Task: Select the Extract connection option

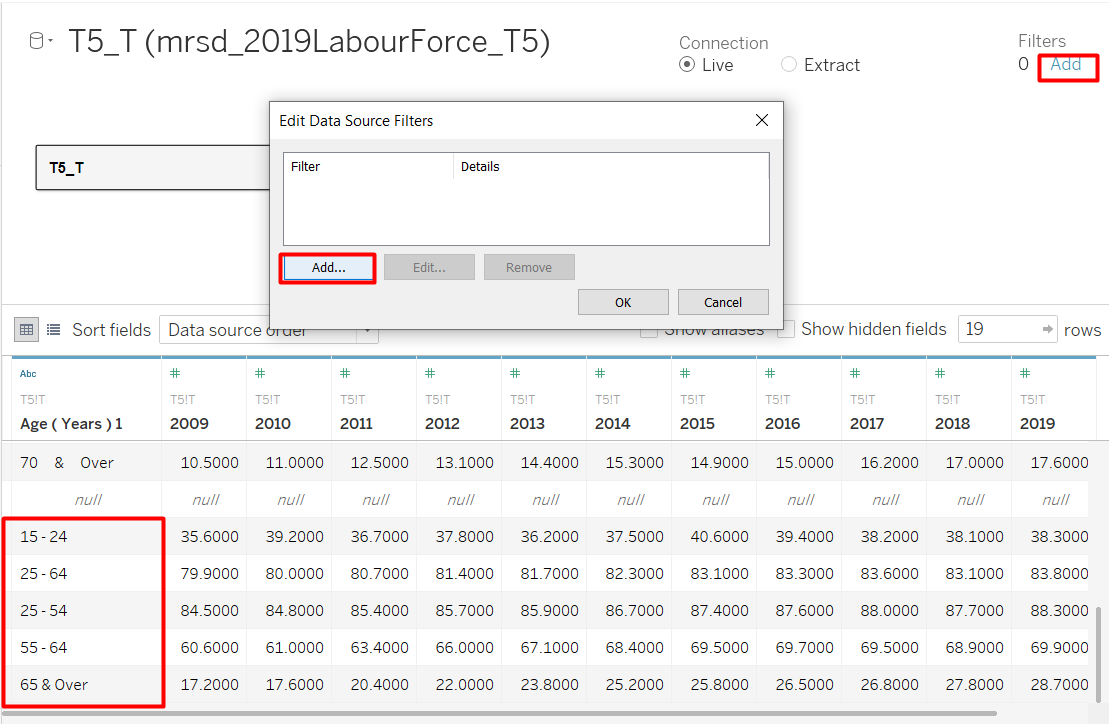Action: point(789,65)
